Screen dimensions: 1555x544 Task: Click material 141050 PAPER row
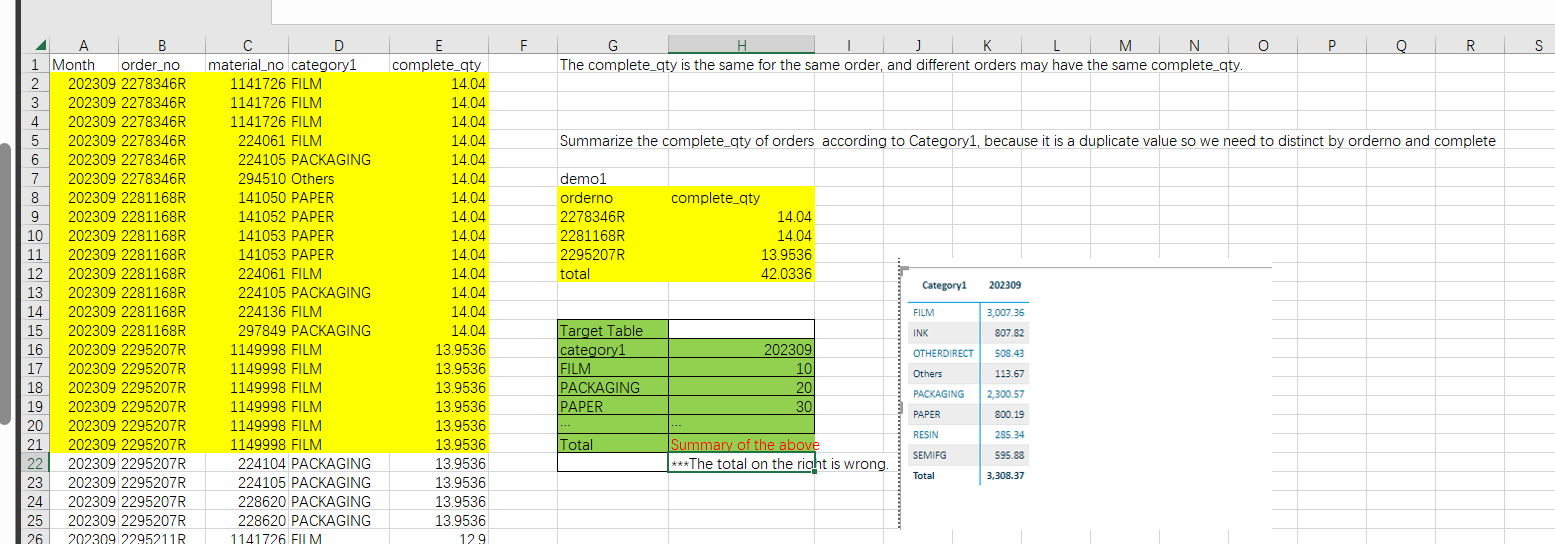coord(246,198)
